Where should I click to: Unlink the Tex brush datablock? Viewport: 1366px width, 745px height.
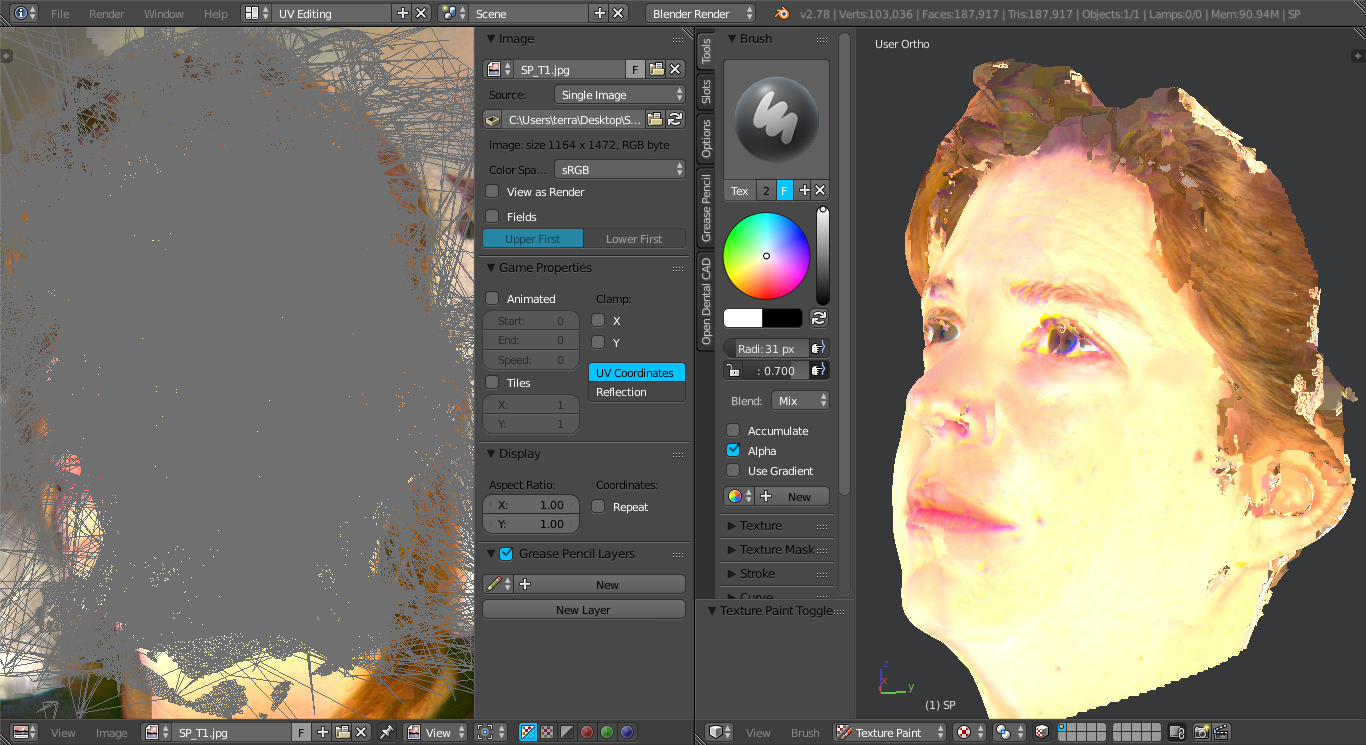pos(820,190)
